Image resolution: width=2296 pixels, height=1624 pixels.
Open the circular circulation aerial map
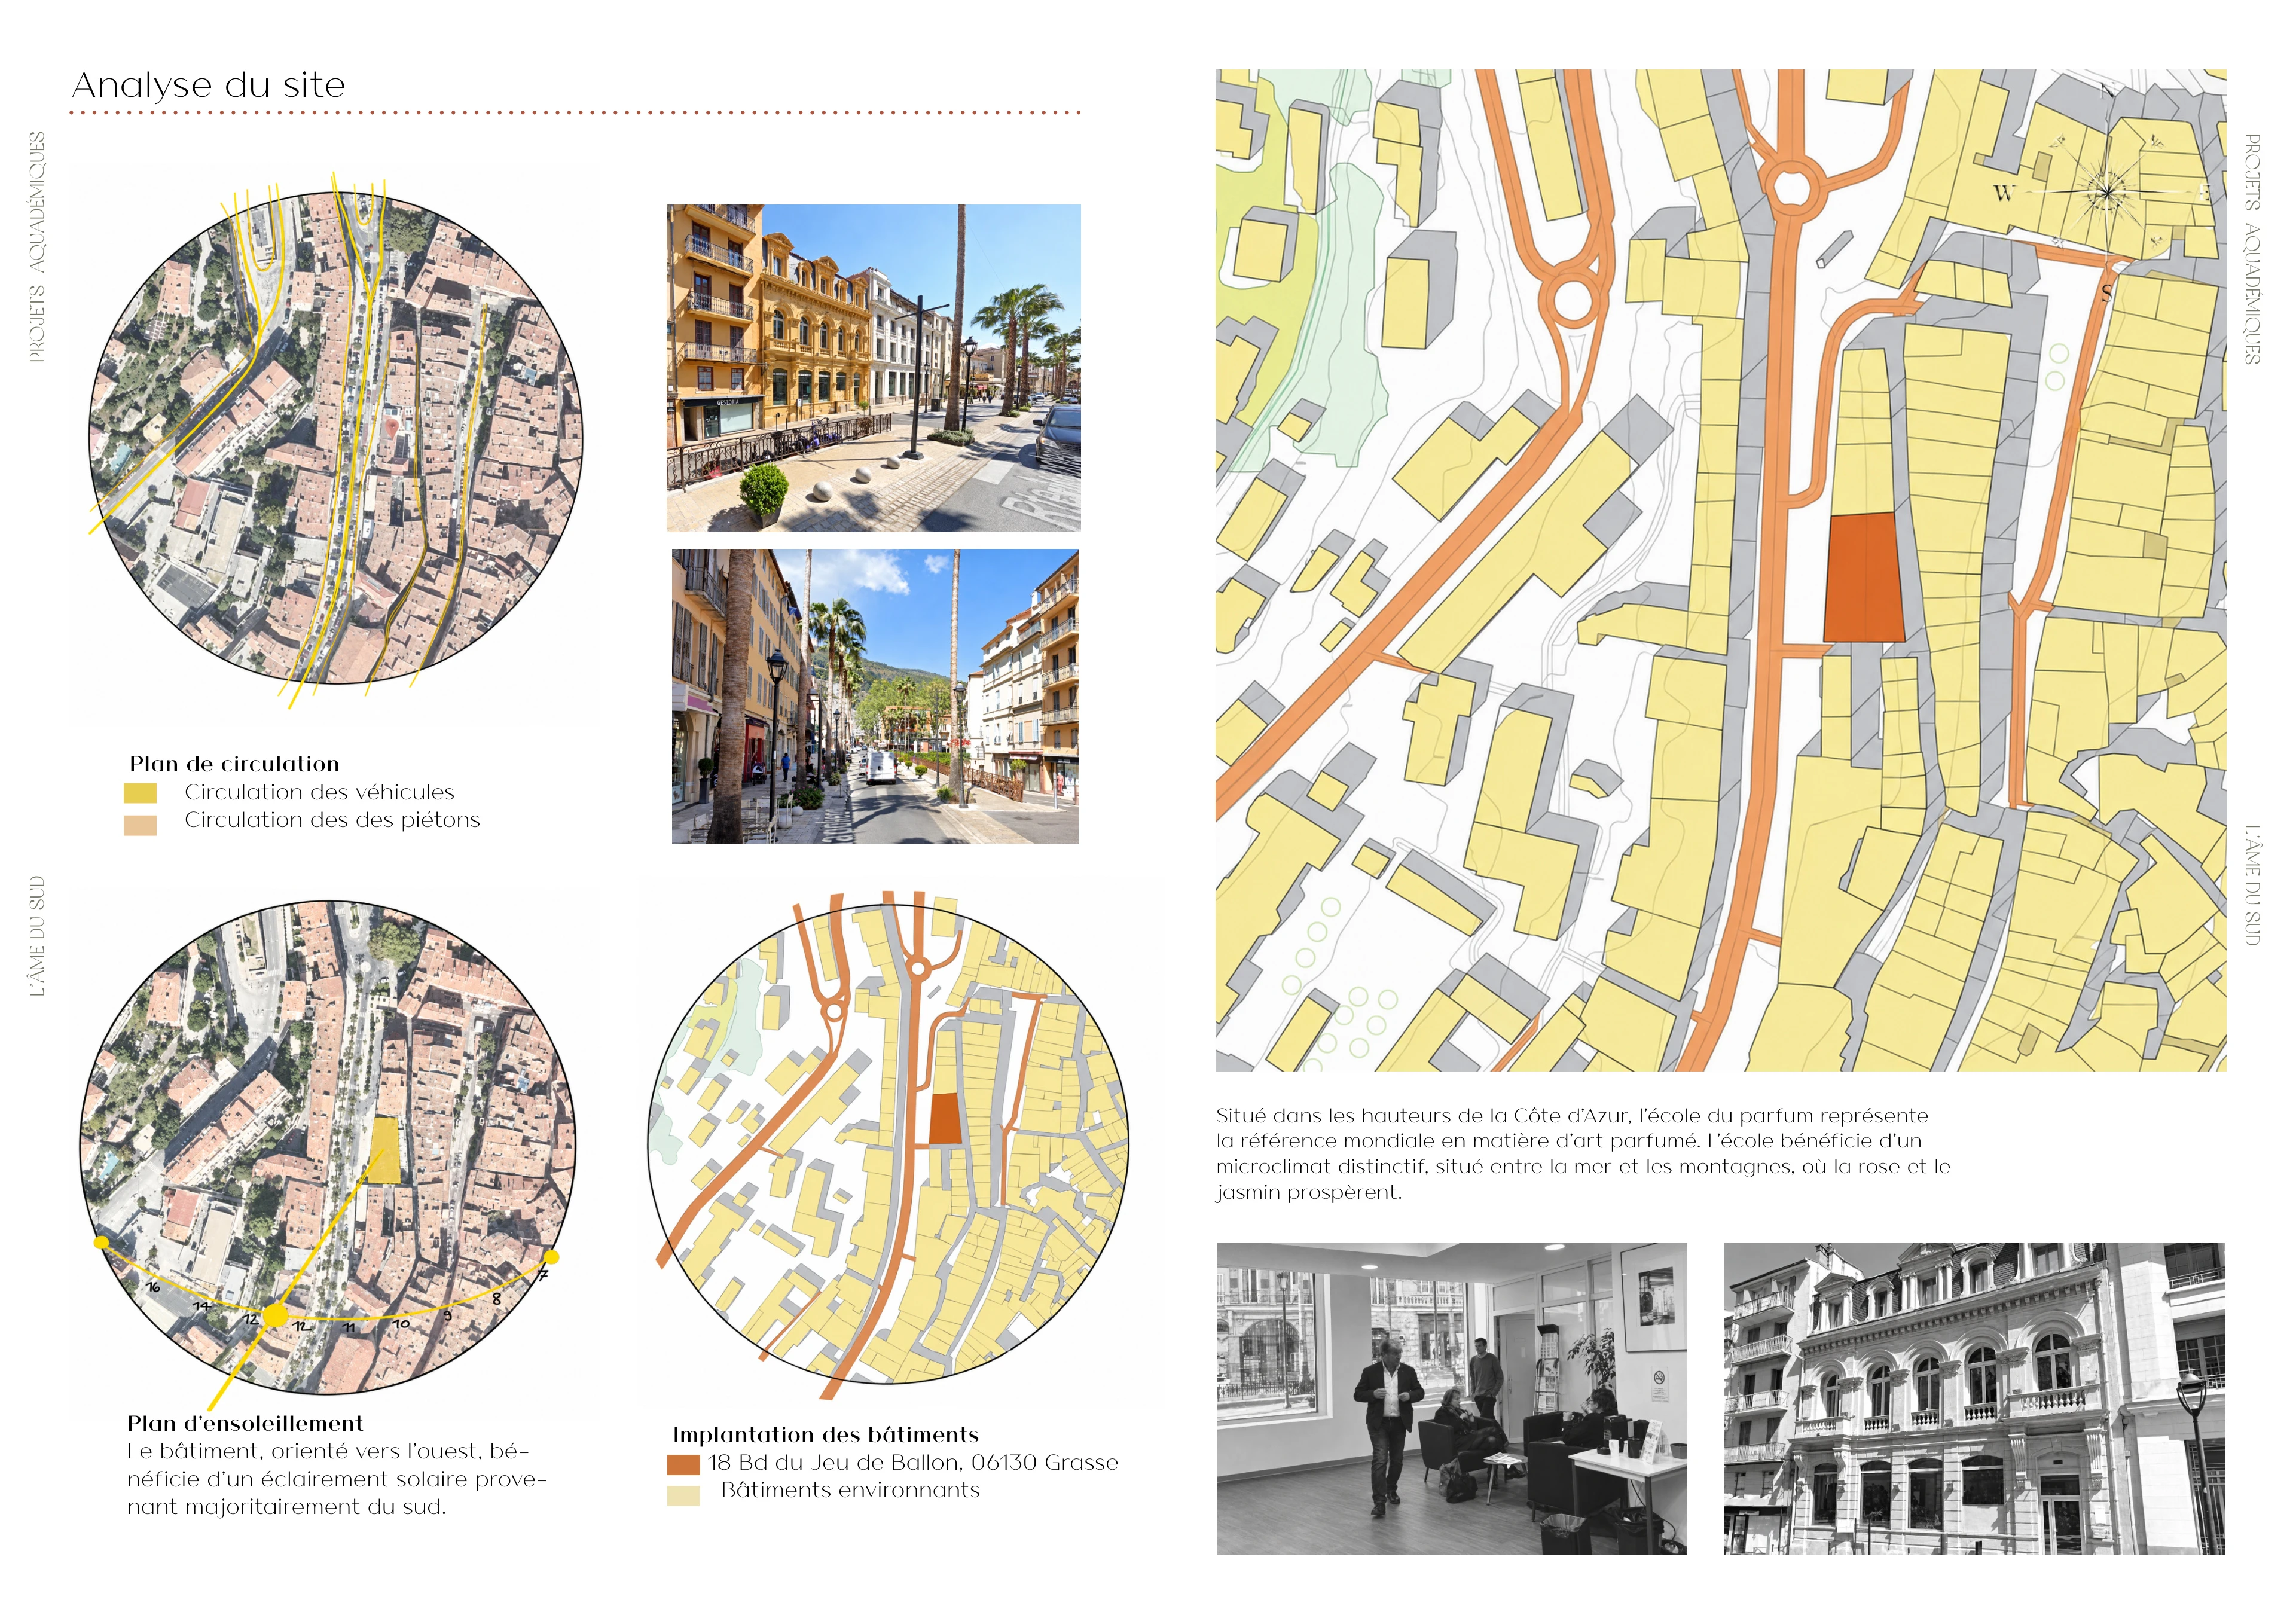tap(336, 438)
